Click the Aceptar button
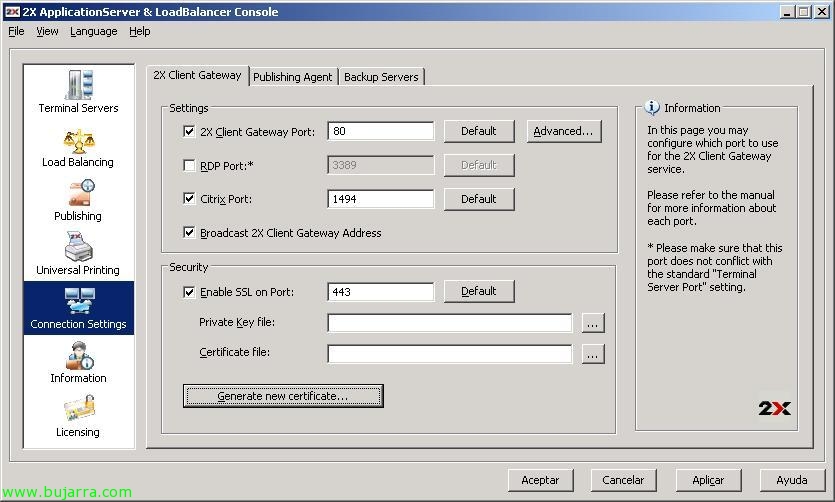Image resolution: width=835 pixels, height=502 pixels. coord(541,480)
